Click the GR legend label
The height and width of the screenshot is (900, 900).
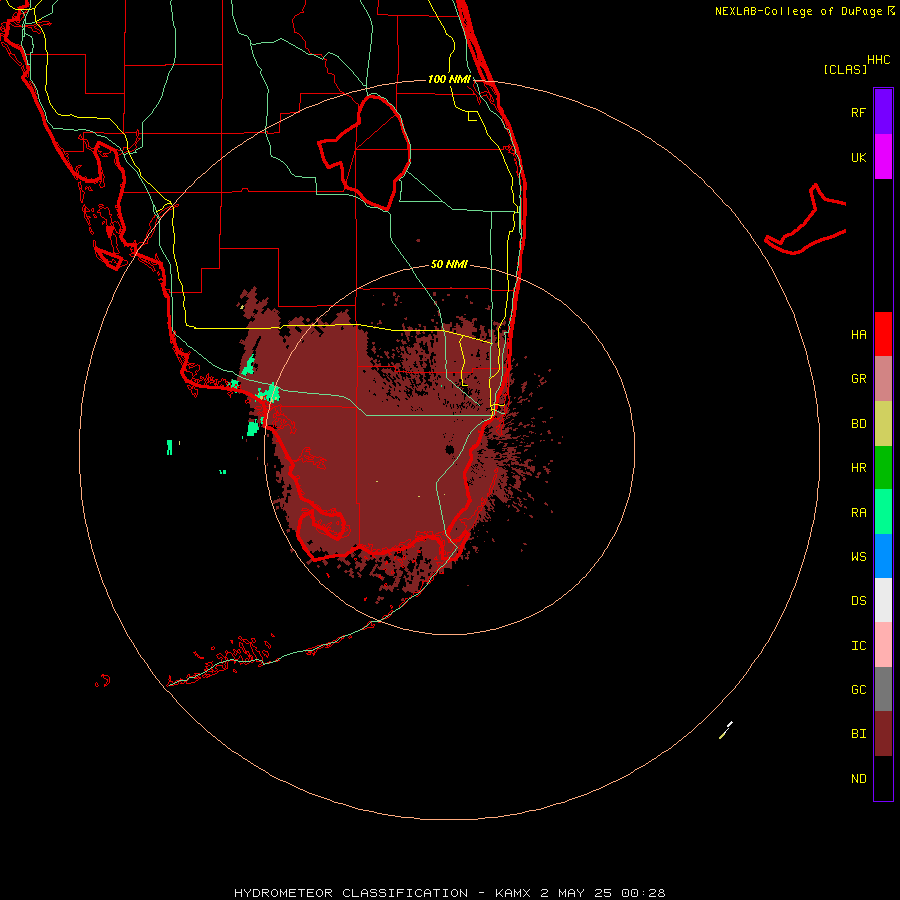click(858, 379)
